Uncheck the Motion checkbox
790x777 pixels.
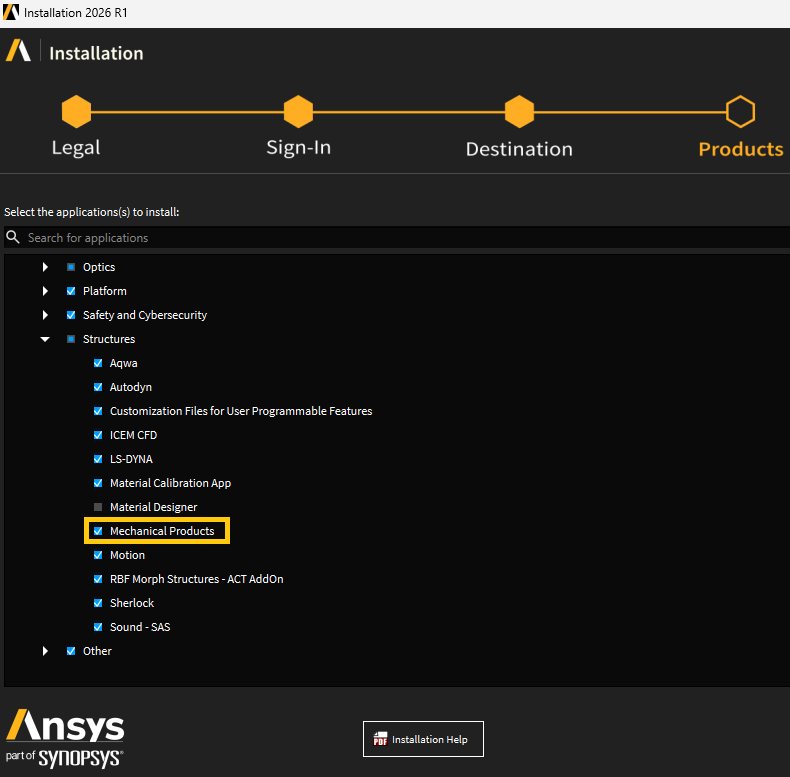coord(98,555)
